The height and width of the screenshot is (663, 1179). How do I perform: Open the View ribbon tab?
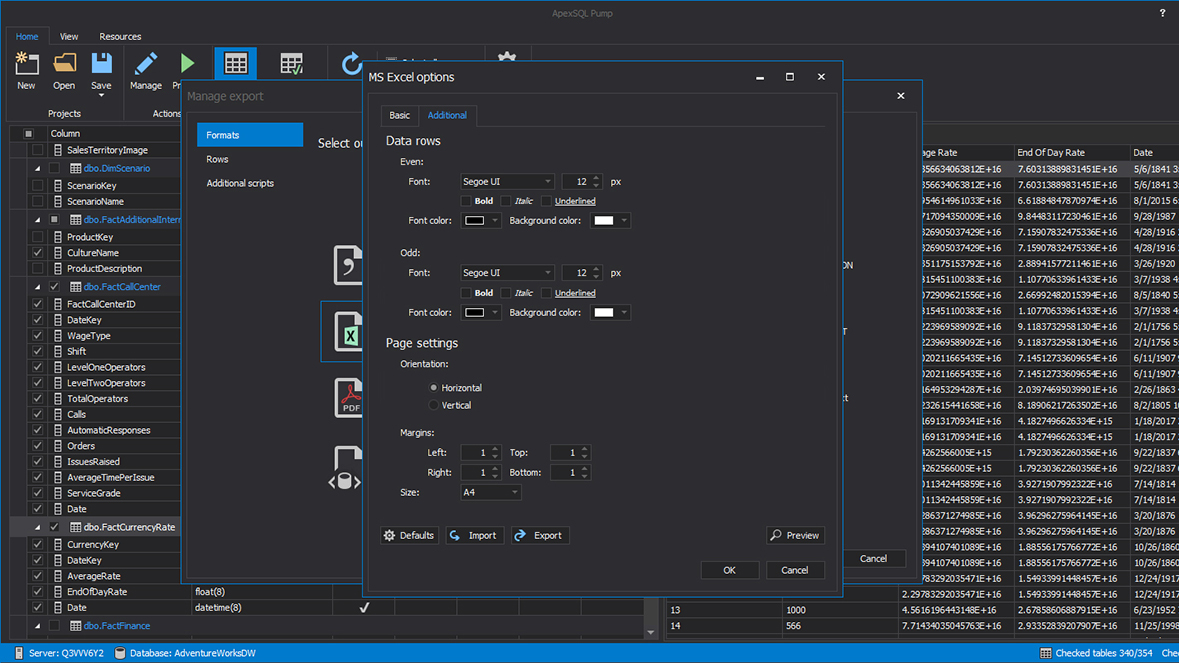pyautogui.click(x=68, y=36)
